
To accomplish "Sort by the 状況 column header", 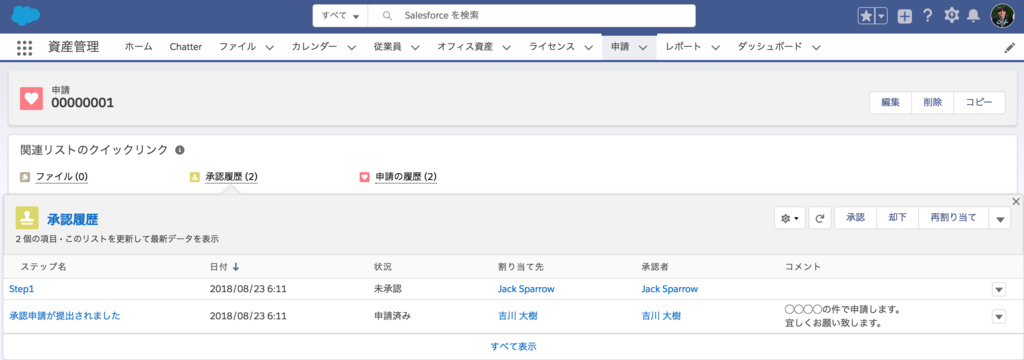I will coord(383,267).
